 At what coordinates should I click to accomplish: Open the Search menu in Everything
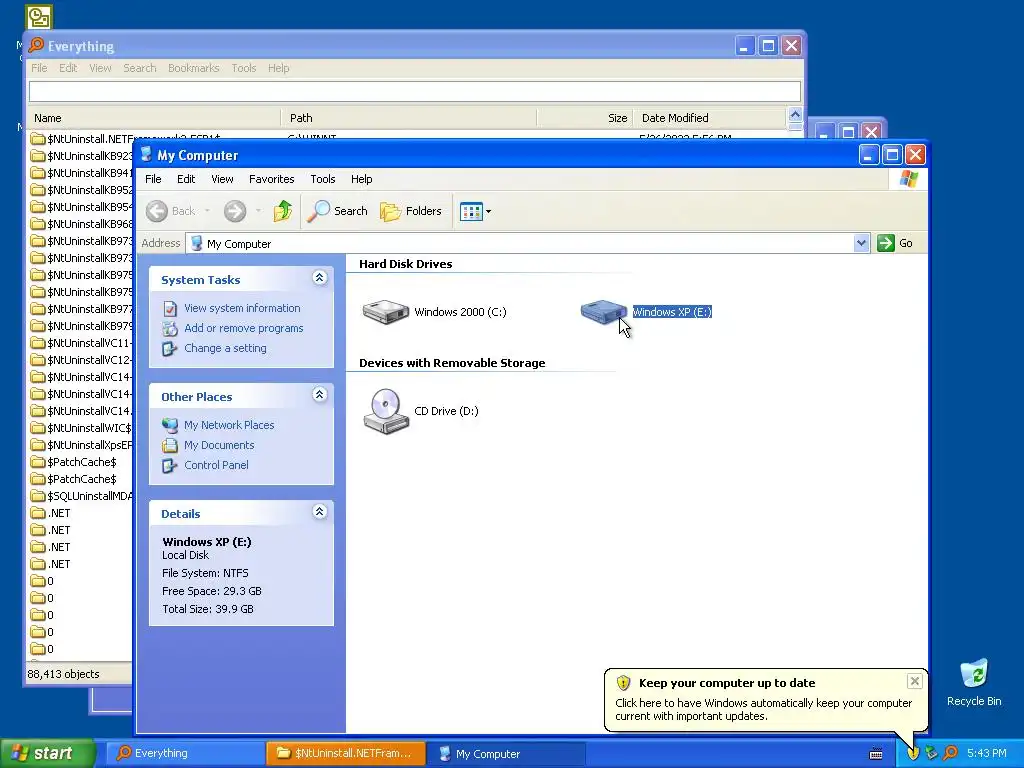[x=140, y=68]
